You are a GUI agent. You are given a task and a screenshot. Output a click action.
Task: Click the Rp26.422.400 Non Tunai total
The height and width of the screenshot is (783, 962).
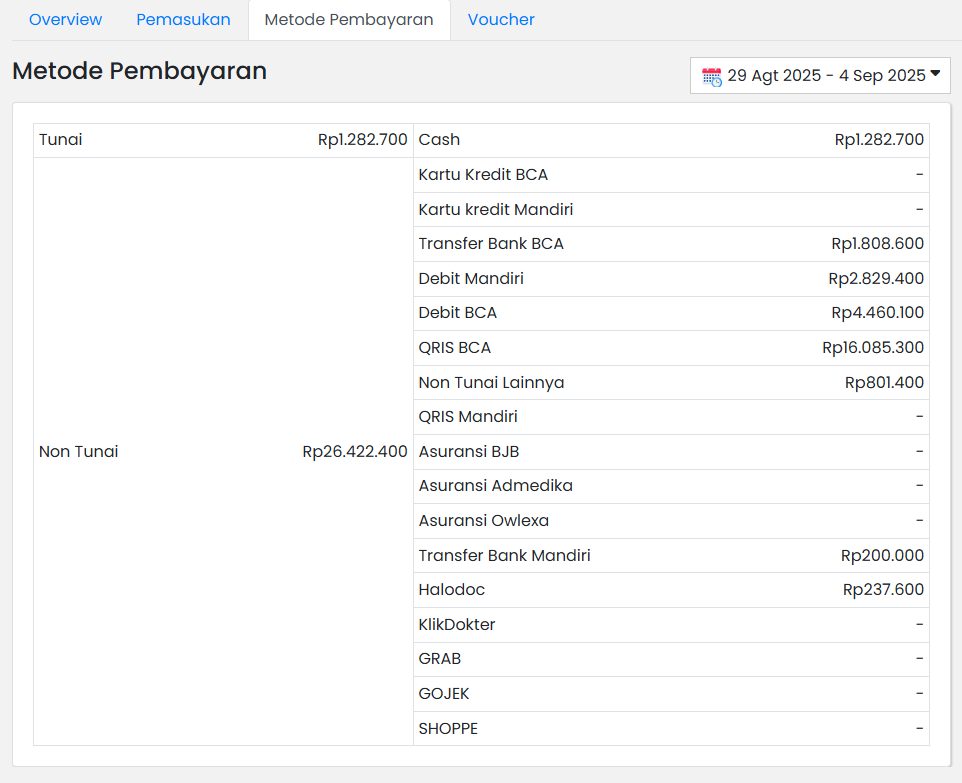click(355, 452)
